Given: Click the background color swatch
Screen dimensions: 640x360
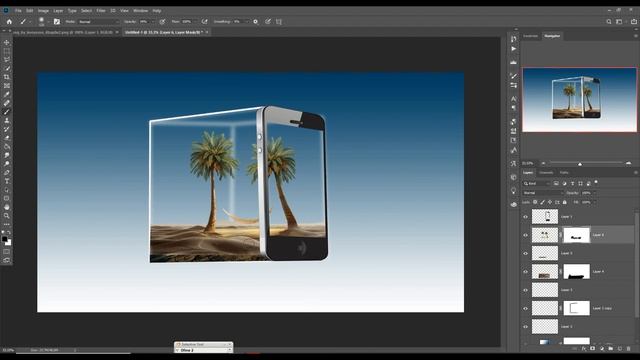Looking at the screenshot, I should click(x=9, y=243).
